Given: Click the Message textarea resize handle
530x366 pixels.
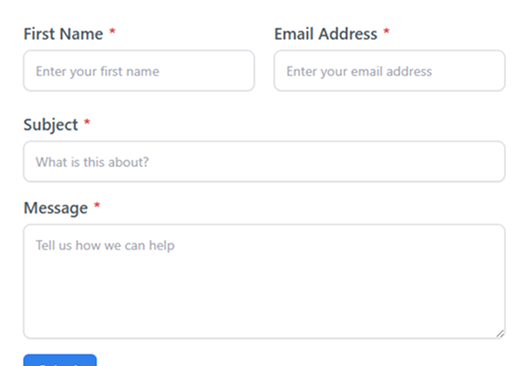Looking at the screenshot, I should coord(500,334).
